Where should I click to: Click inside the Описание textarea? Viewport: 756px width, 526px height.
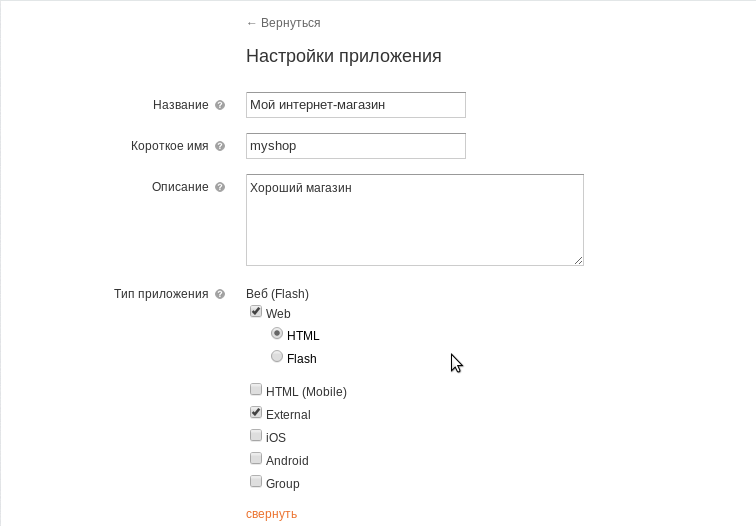(414, 220)
